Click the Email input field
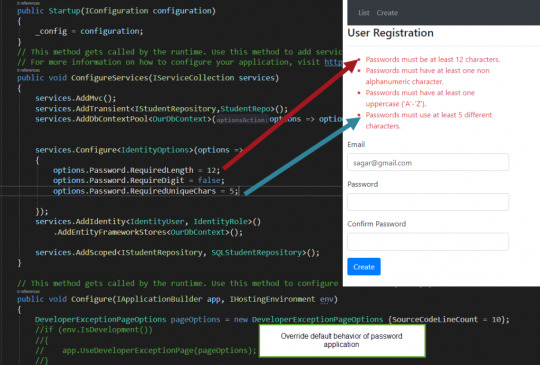Screen dimensions: 540x365 [x=428, y=162]
